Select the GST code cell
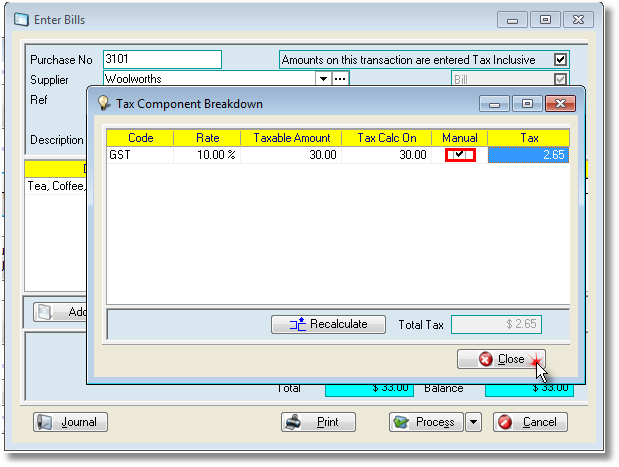 click(140, 155)
